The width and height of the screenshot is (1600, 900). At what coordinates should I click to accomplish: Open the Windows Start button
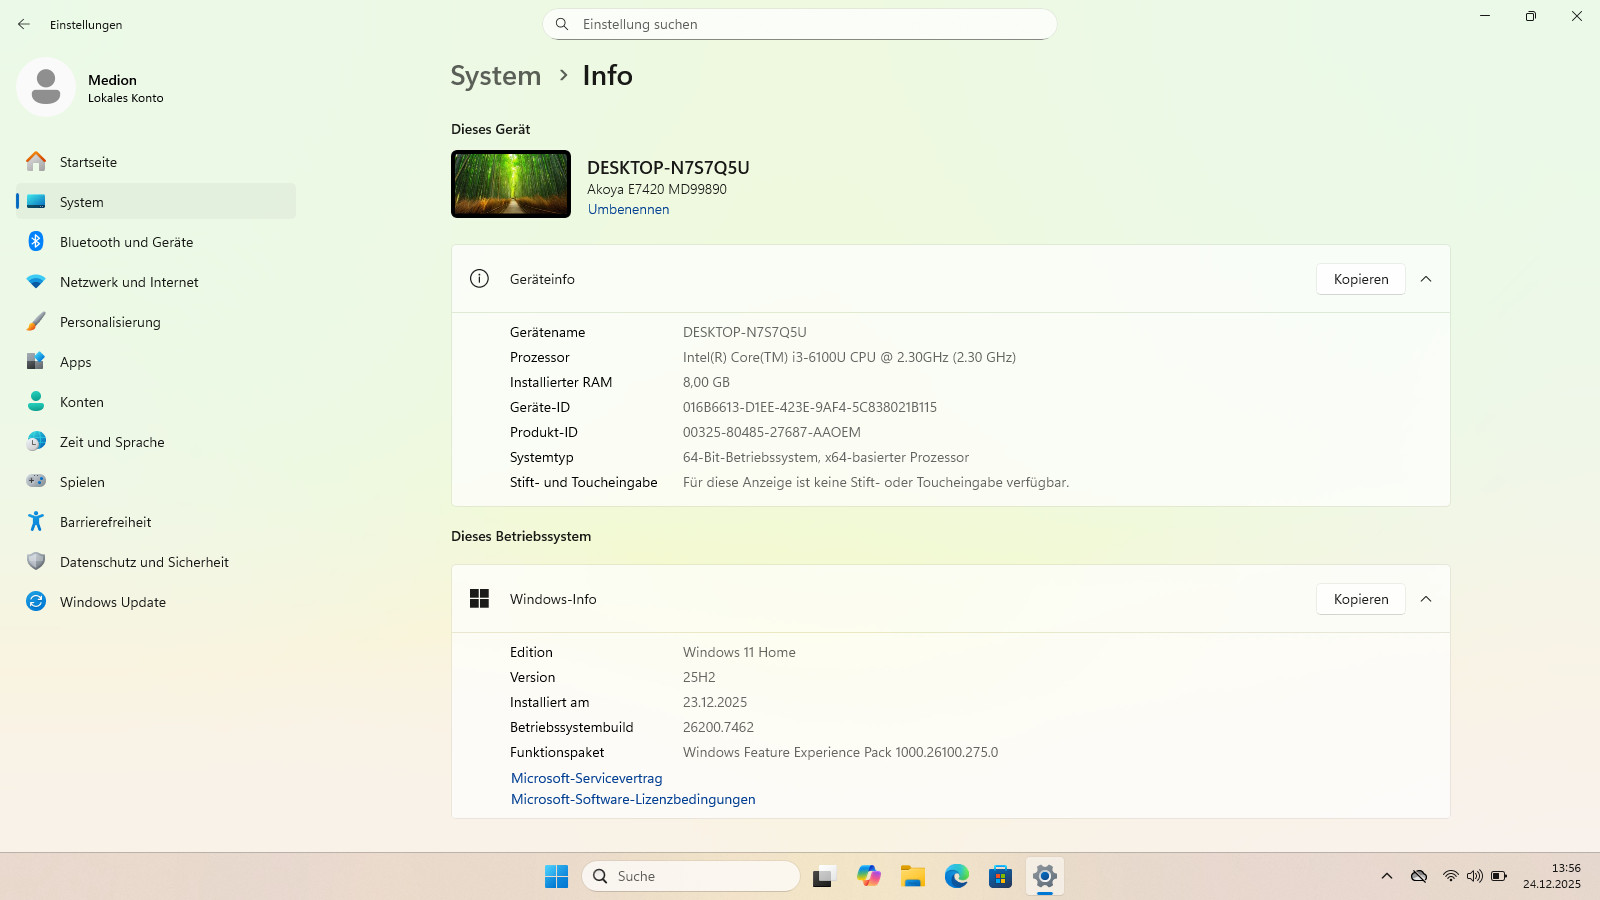(x=557, y=876)
